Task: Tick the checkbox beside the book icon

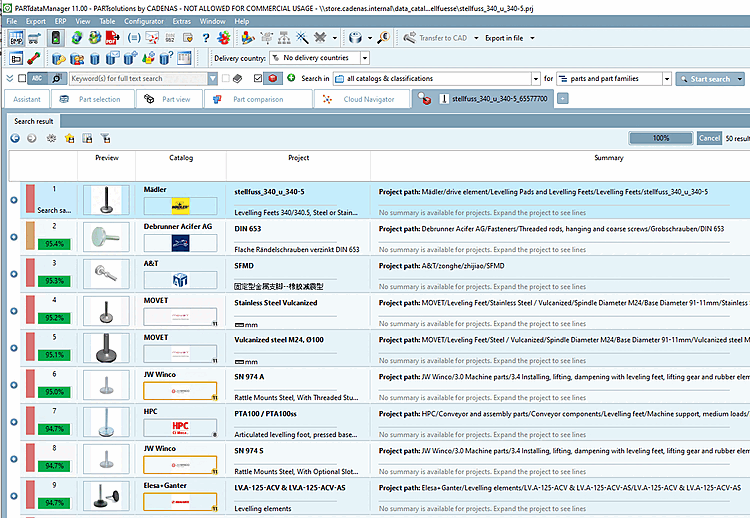Action: [226, 78]
